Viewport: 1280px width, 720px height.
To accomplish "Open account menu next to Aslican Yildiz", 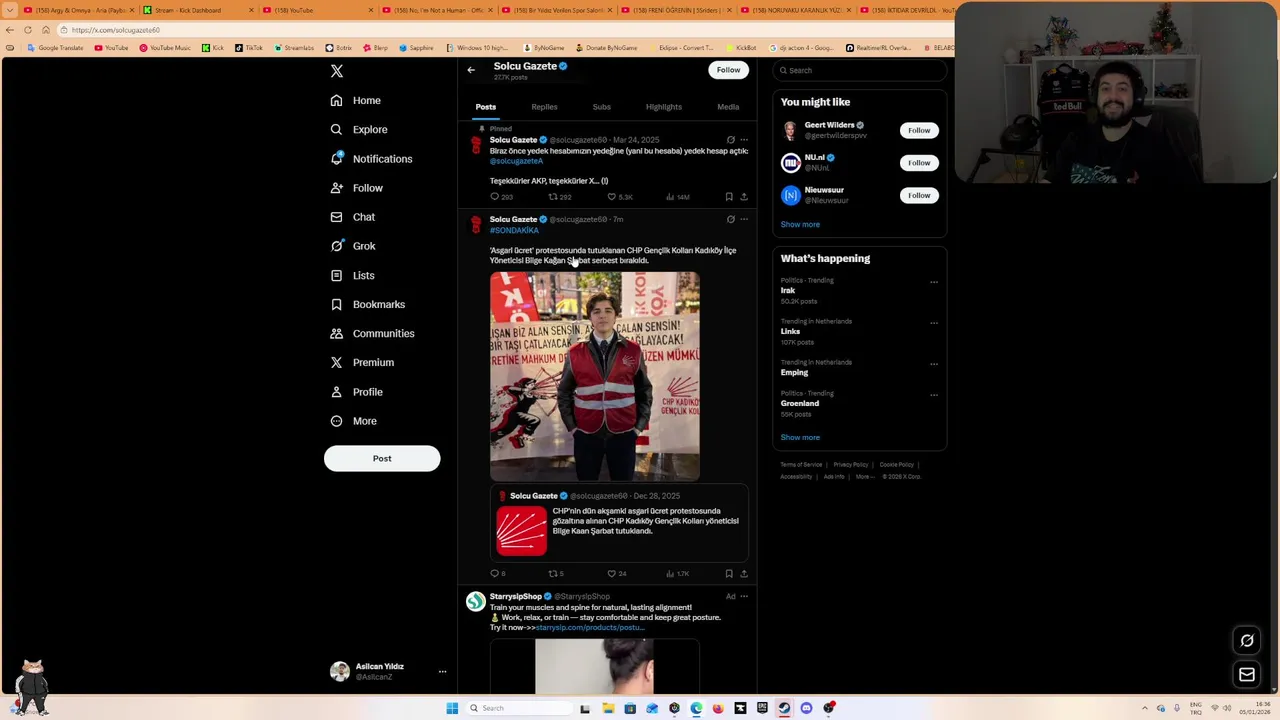I will click(x=442, y=672).
